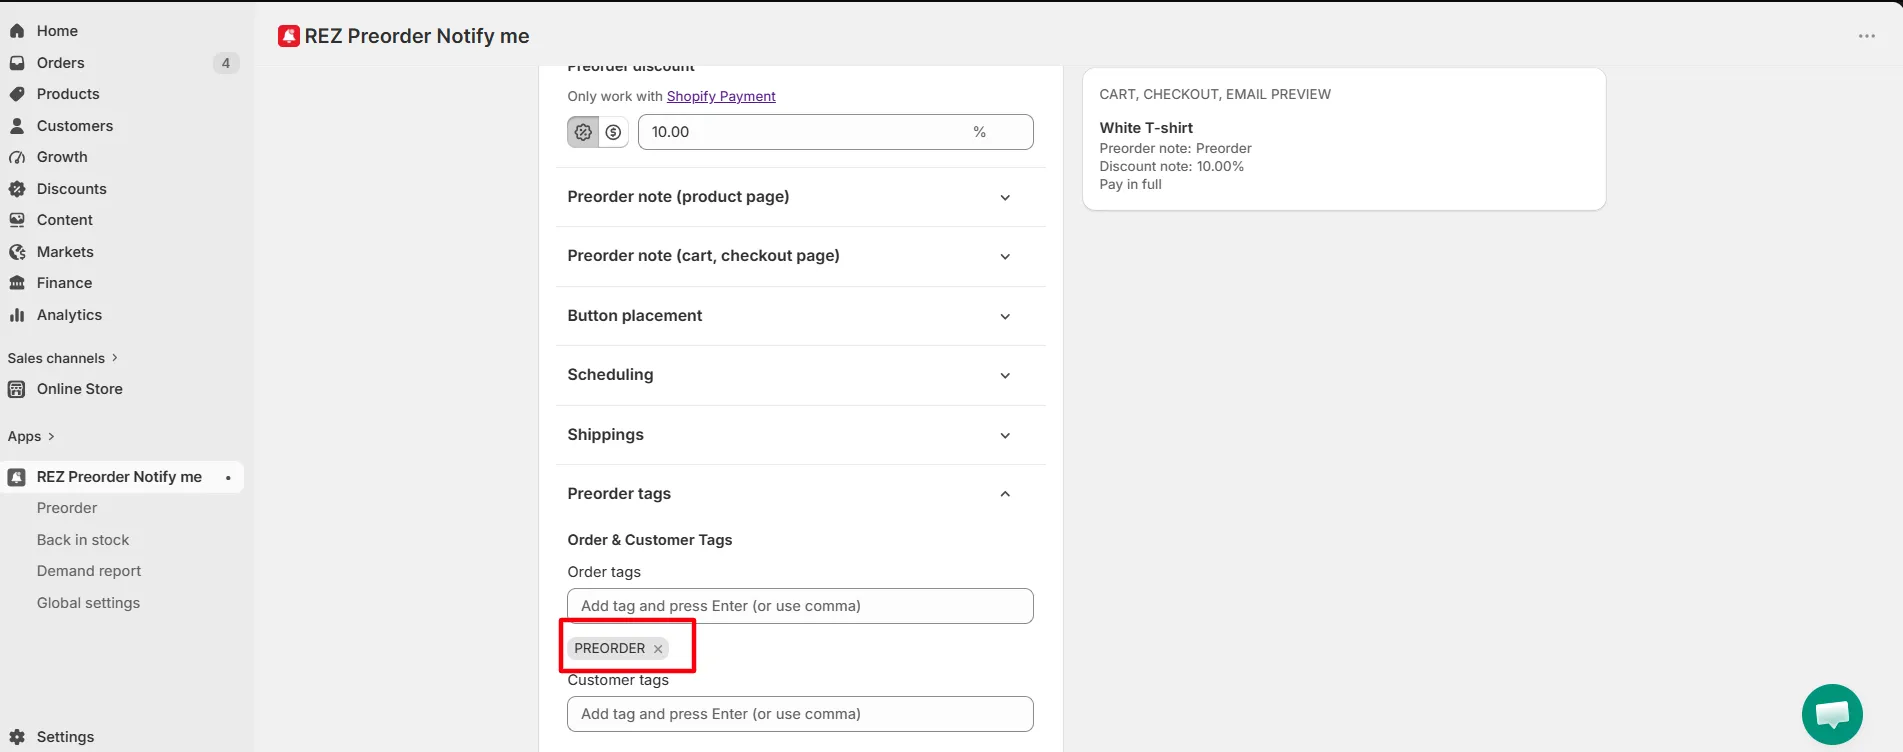
Task: Click the Finance bank icon
Action: tap(17, 283)
